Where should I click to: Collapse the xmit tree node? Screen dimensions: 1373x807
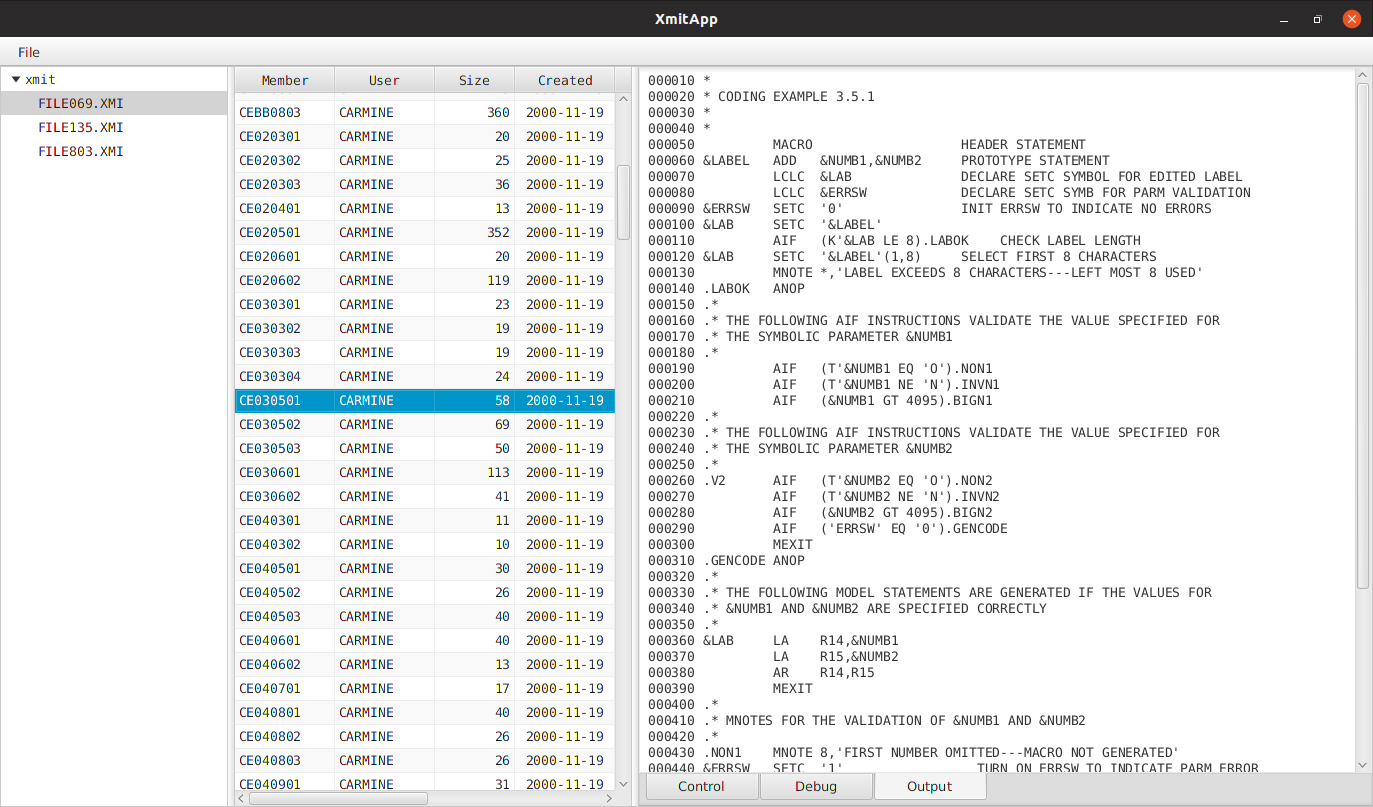(x=16, y=79)
